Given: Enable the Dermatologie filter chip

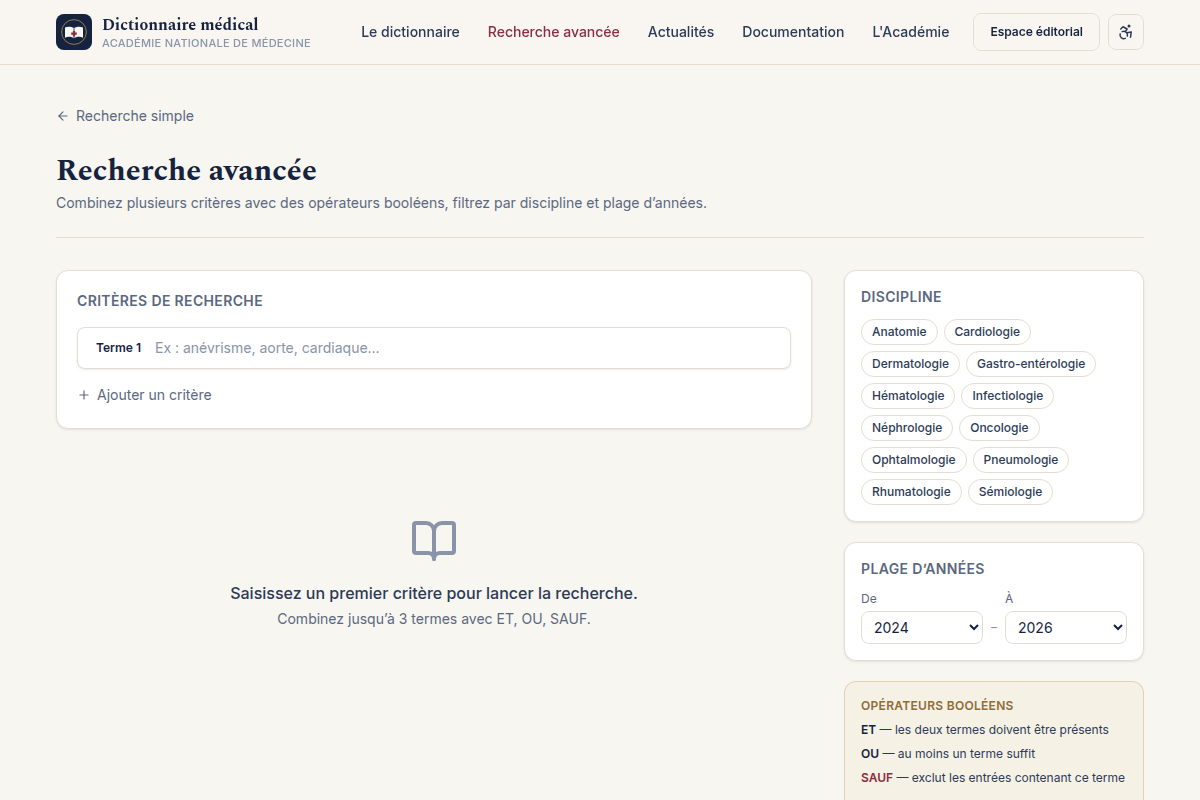Looking at the screenshot, I should (910, 364).
